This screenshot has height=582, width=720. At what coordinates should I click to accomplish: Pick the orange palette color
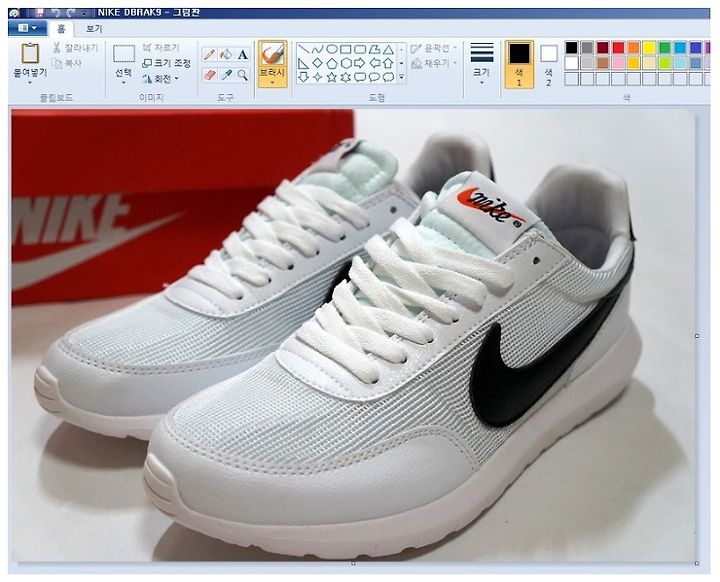[x=634, y=48]
